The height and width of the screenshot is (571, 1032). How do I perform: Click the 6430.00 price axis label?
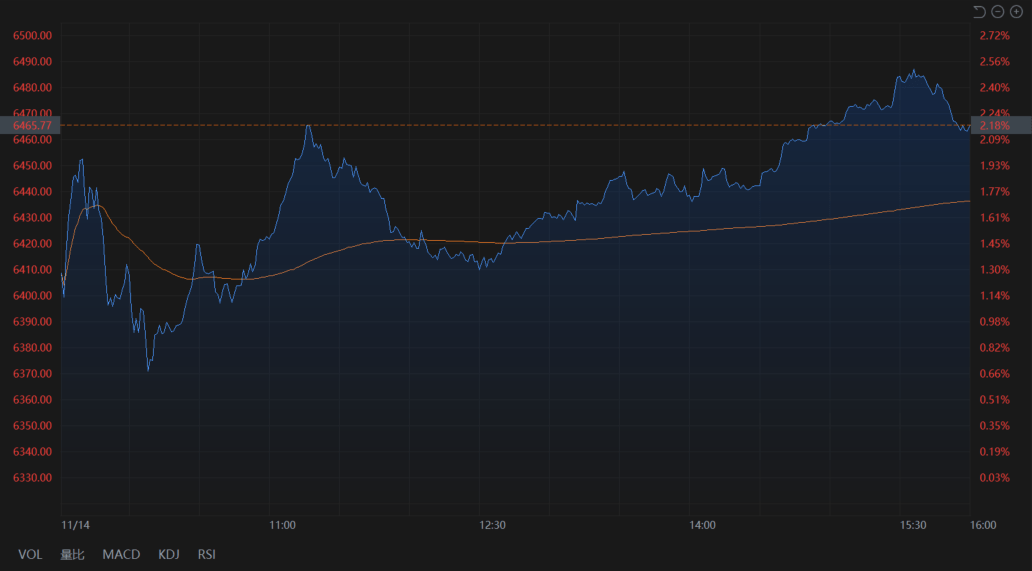pos(32,218)
